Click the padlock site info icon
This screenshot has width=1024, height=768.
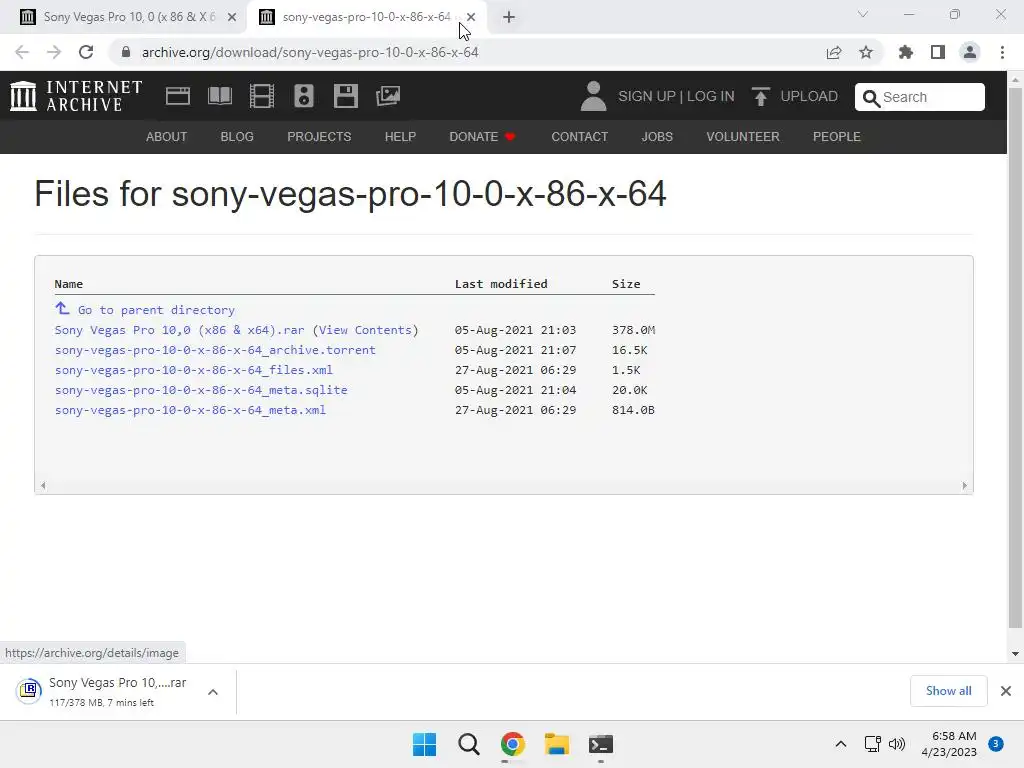click(126, 52)
